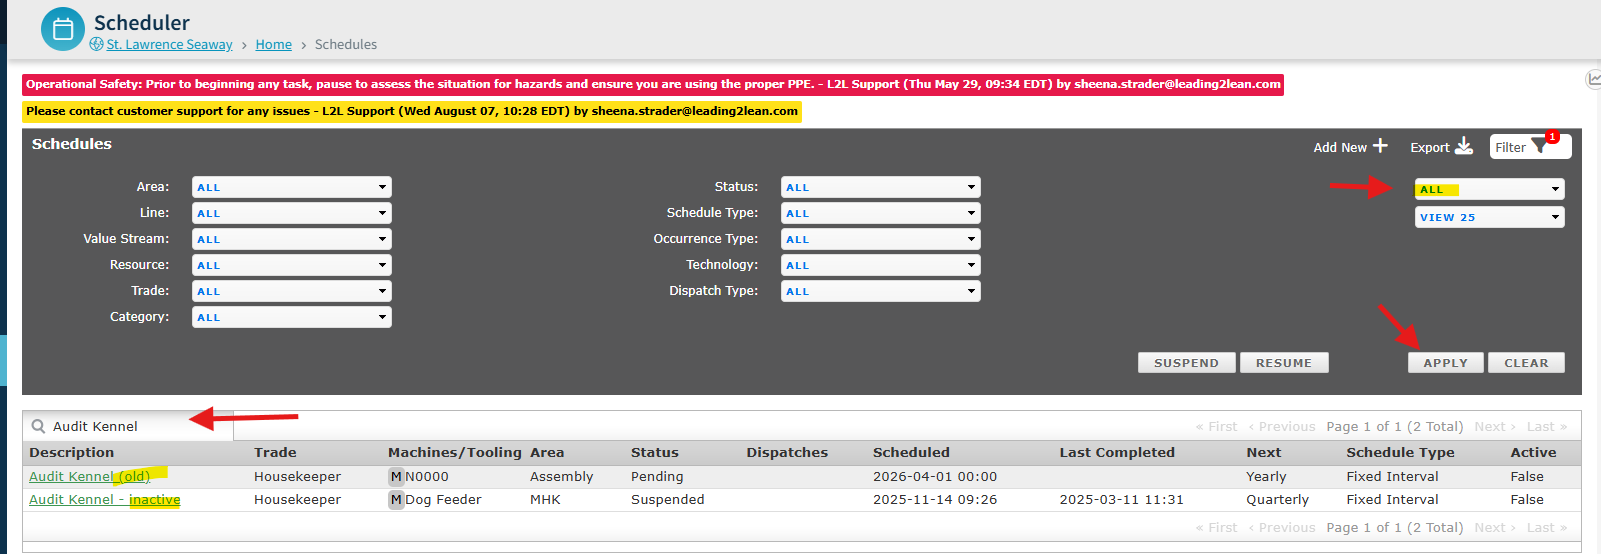Click the Add New plus icon
Image resolution: width=1601 pixels, height=554 pixels.
(x=1380, y=146)
